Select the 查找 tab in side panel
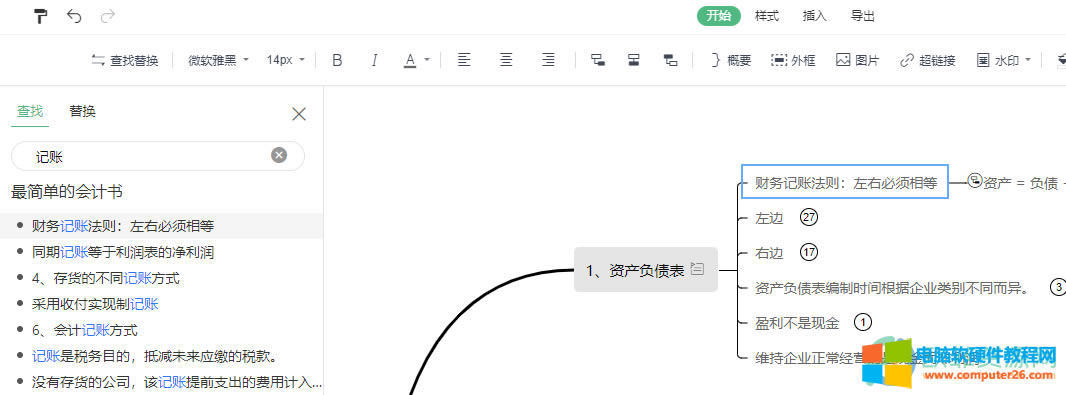 coord(30,111)
